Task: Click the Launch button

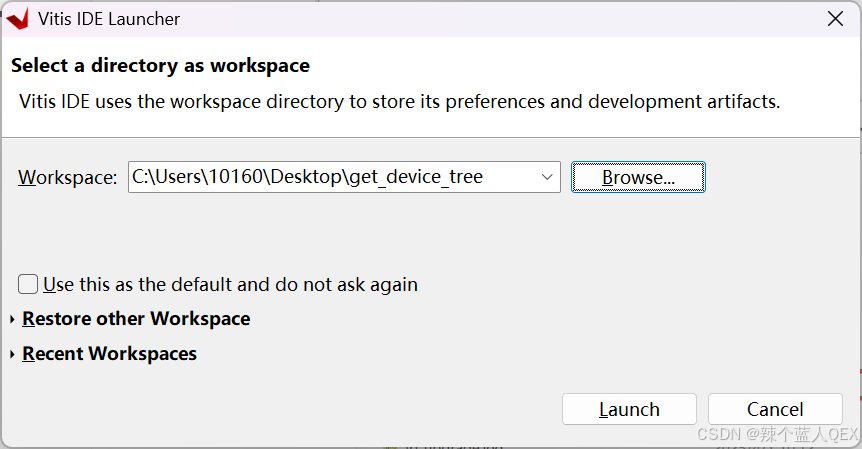Action: pos(629,409)
